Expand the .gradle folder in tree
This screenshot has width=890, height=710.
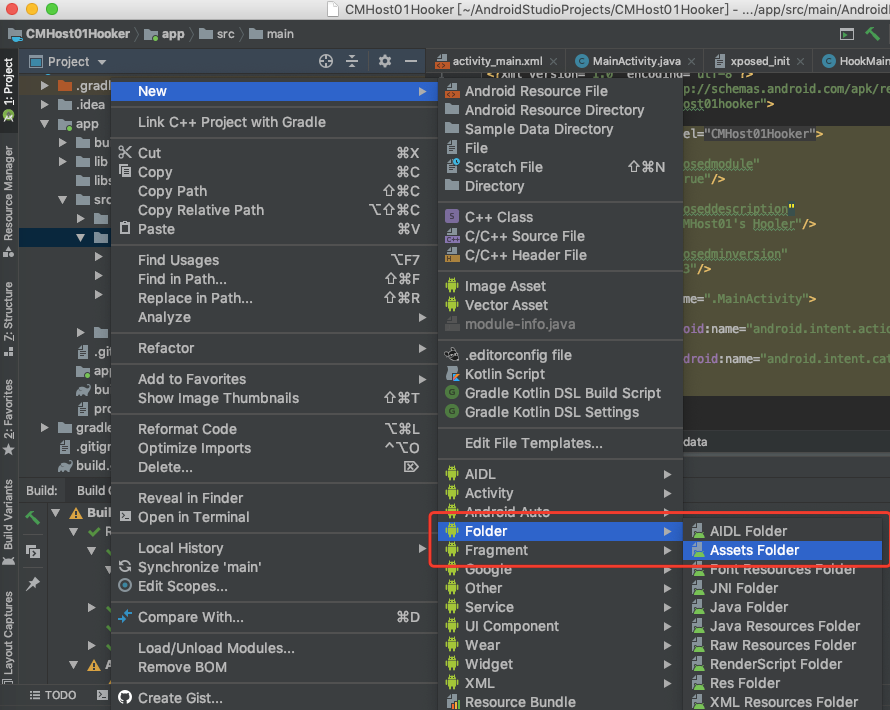[x=44, y=86]
